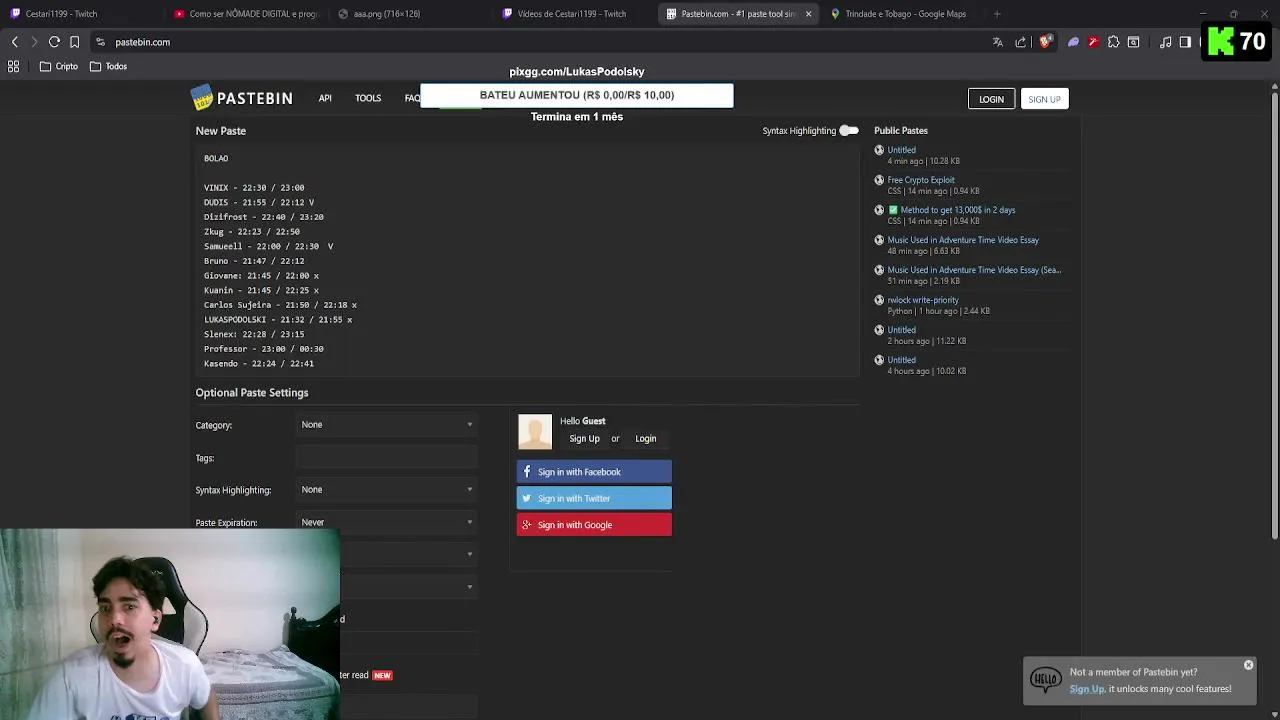Click the translate page icon
Viewport: 1280px width, 720px height.
pyautogui.click(x=997, y=42)
